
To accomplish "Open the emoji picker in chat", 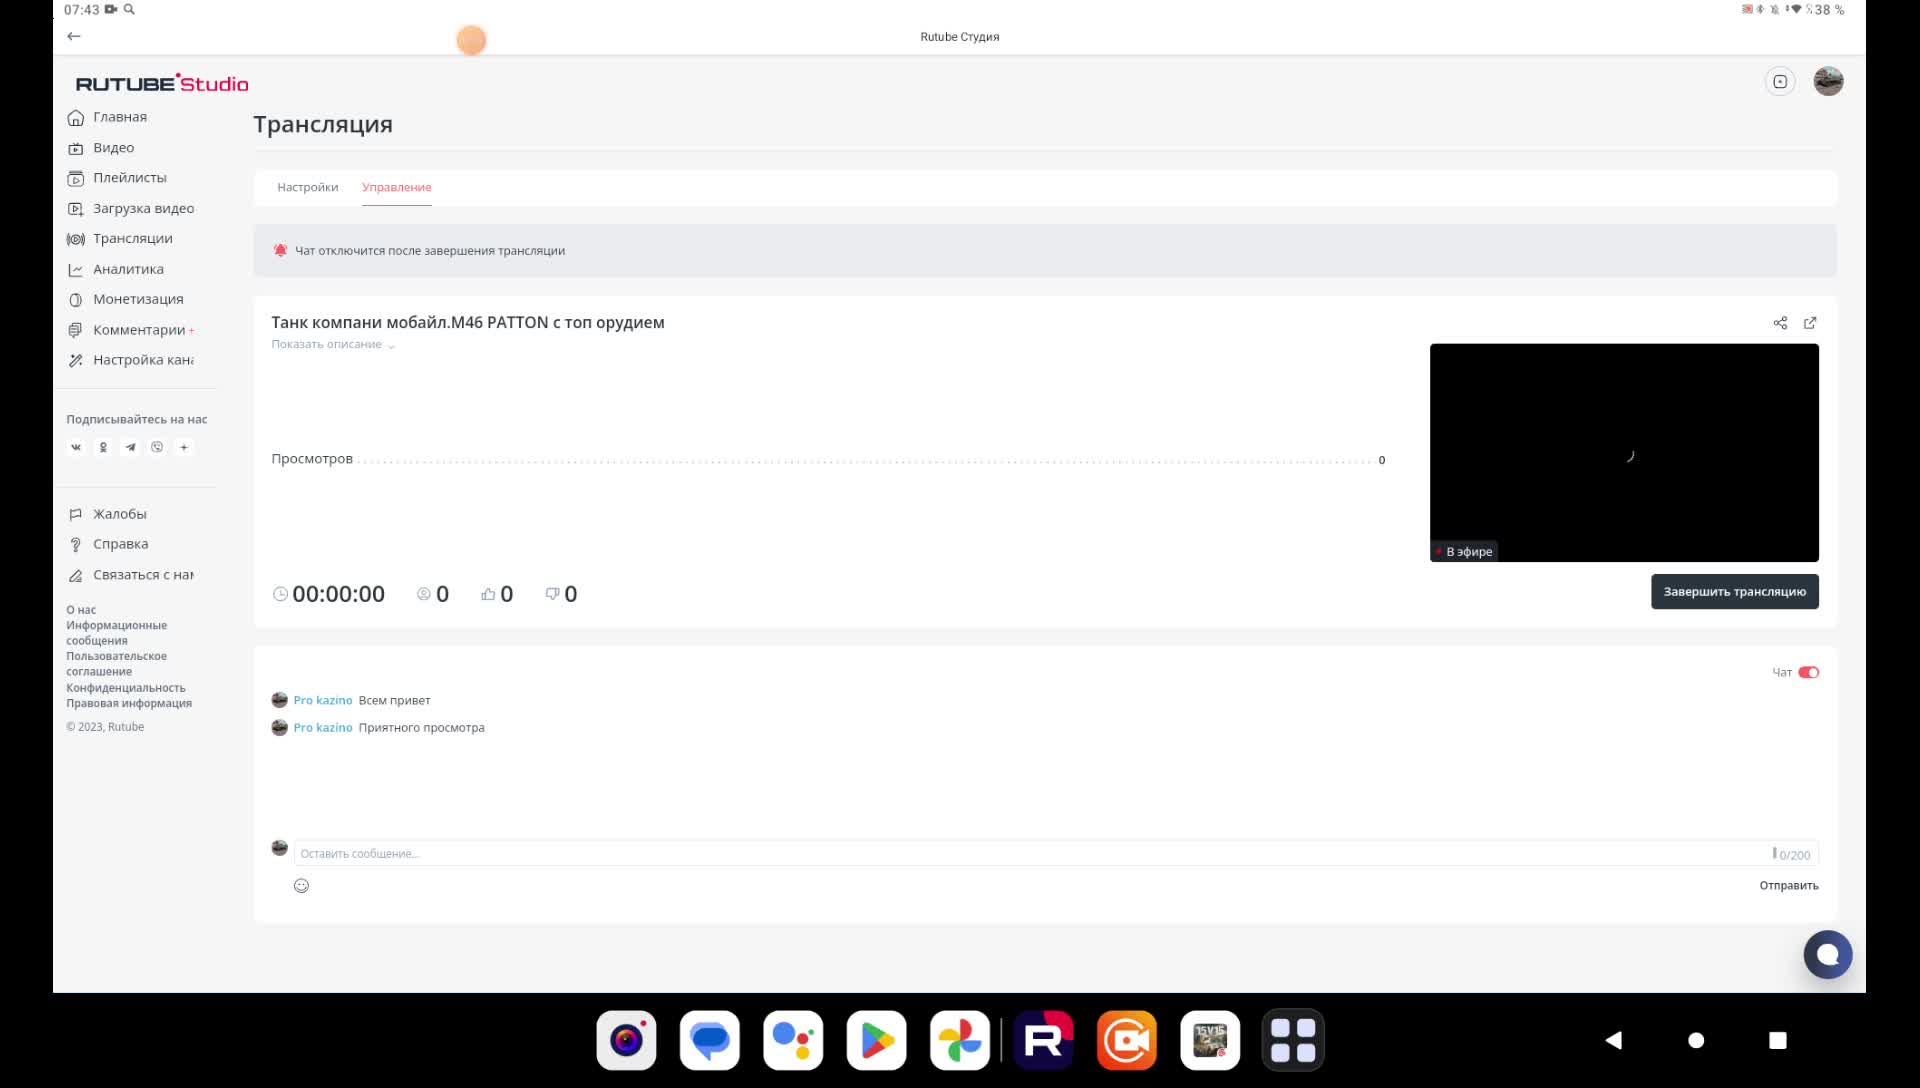I will coord(301,886).
